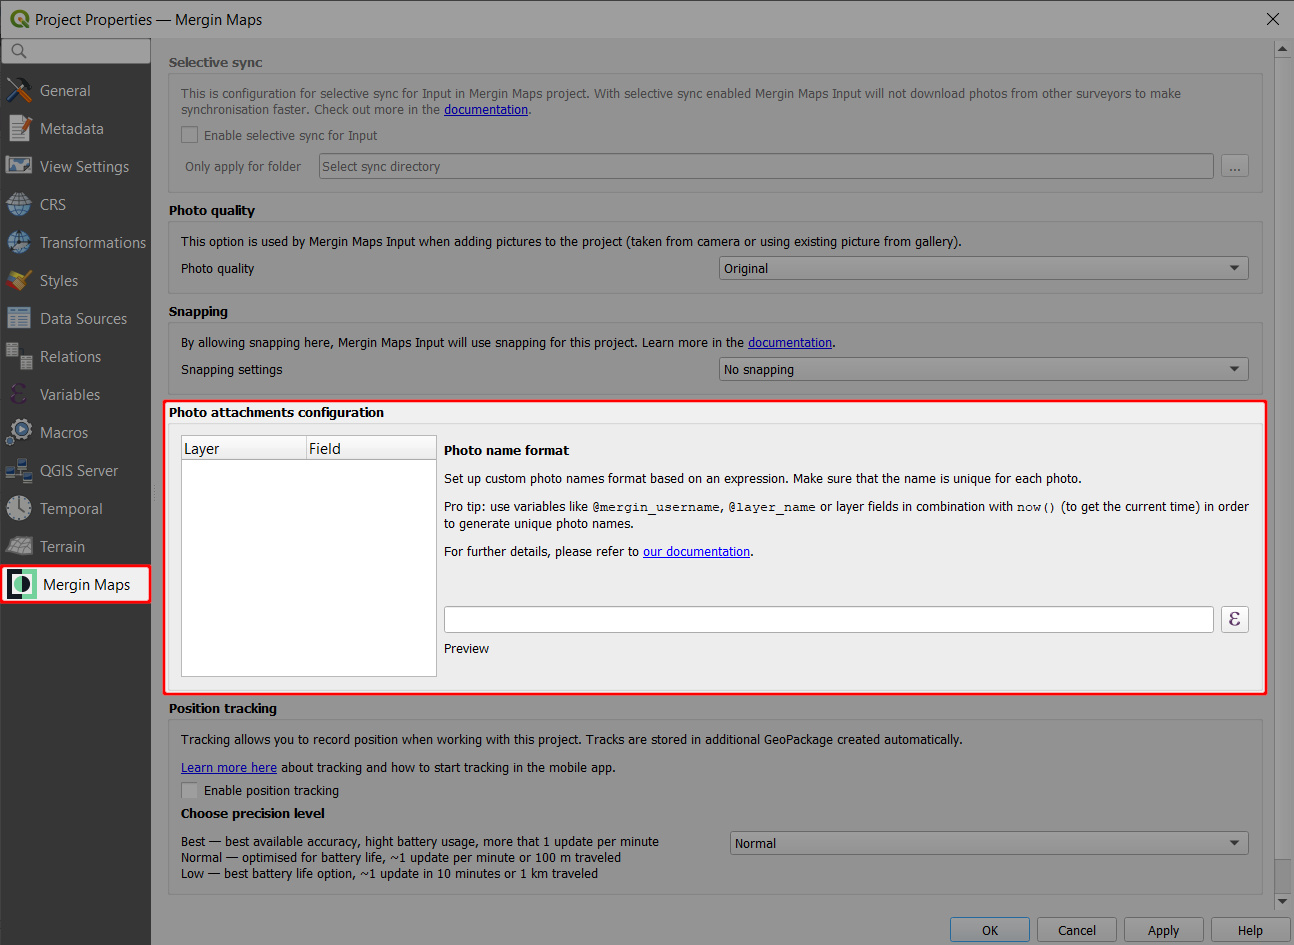This screenshot has width=1294, height=945.
Task: Open the Snapping settings dropdown
Action: (x=984, y=369)
